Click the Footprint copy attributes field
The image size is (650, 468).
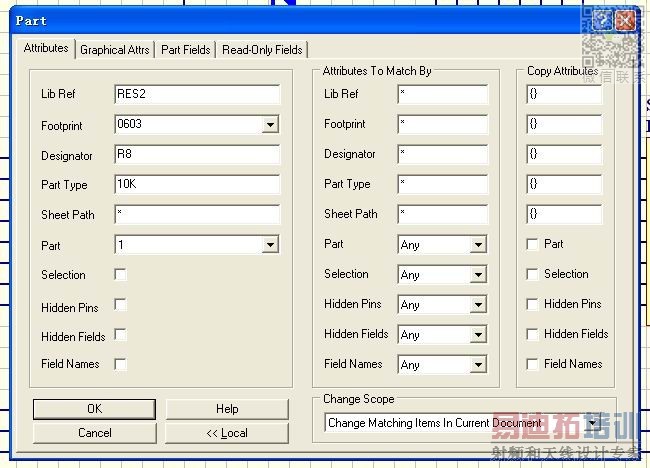click(x=564, y=124)
